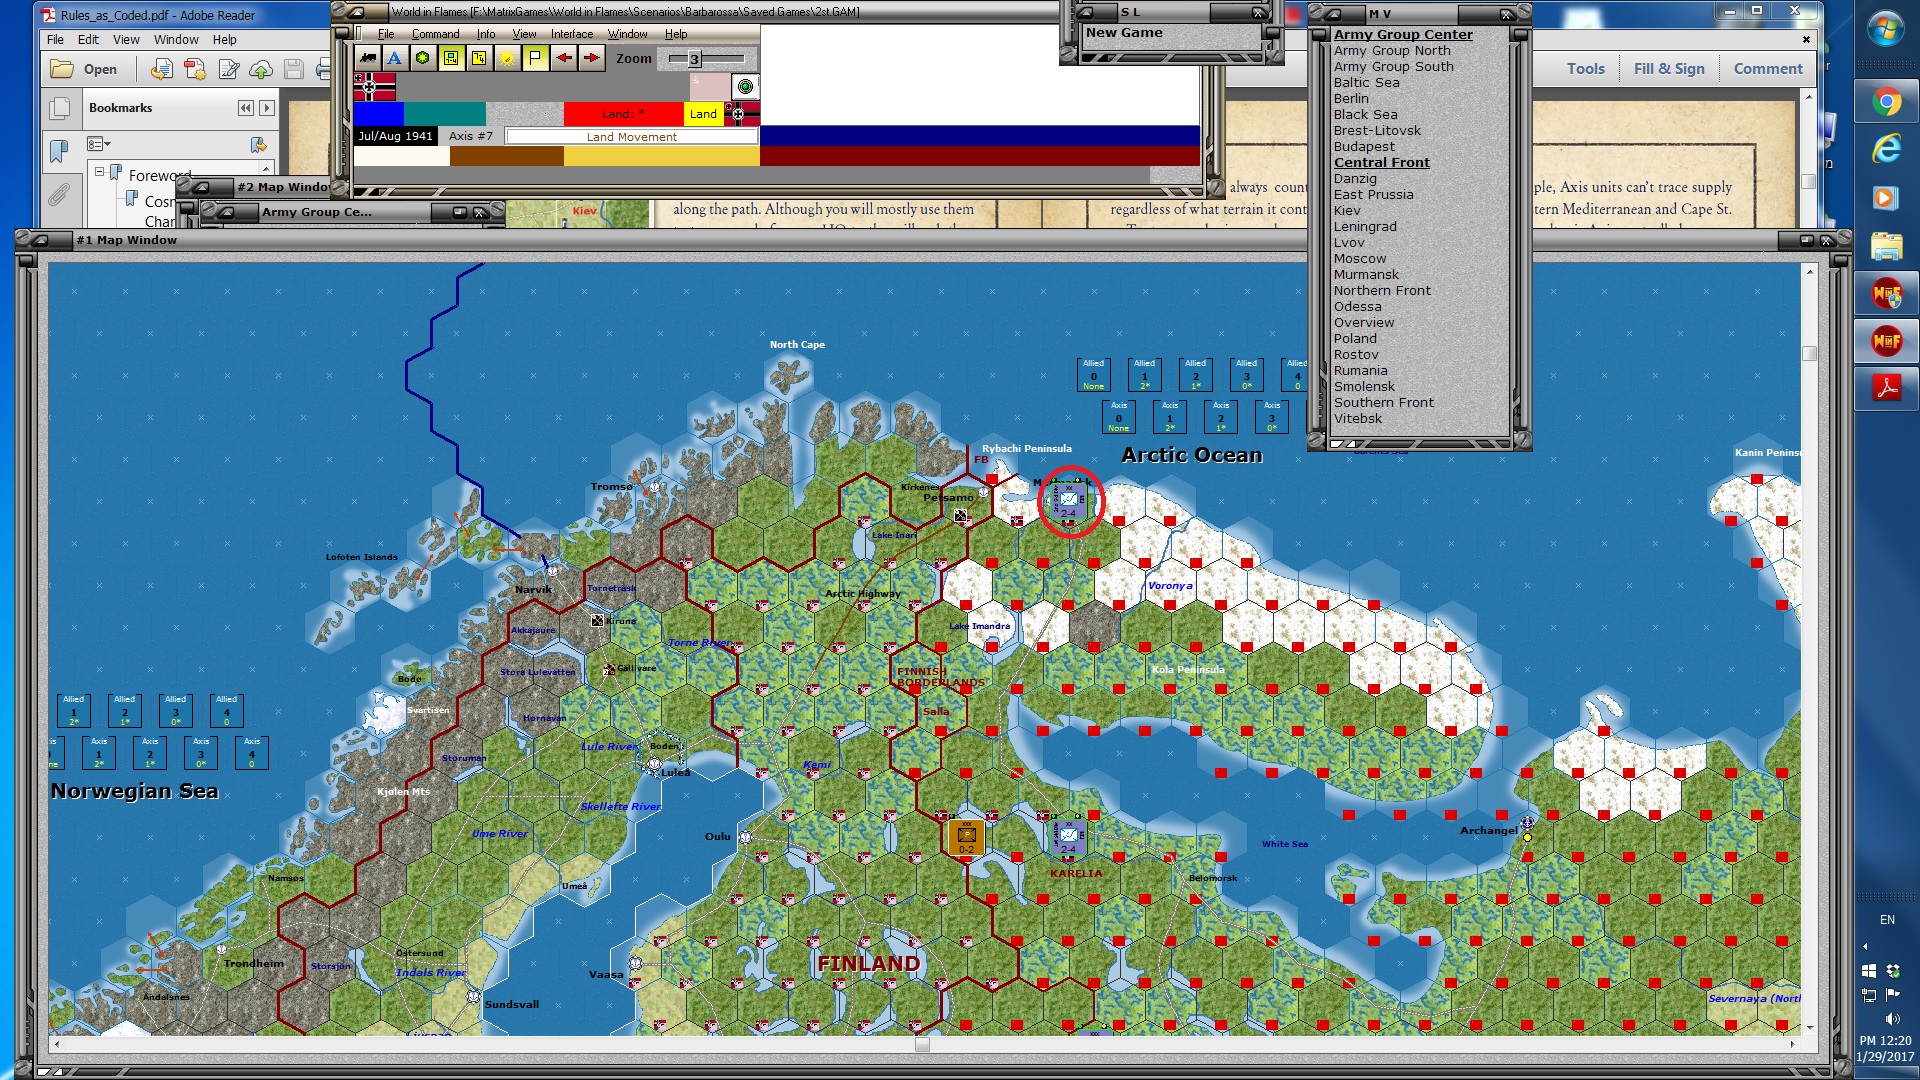
Task: Open the Tools pane in Adobe Reader
Action: (x=1586, y=69)
